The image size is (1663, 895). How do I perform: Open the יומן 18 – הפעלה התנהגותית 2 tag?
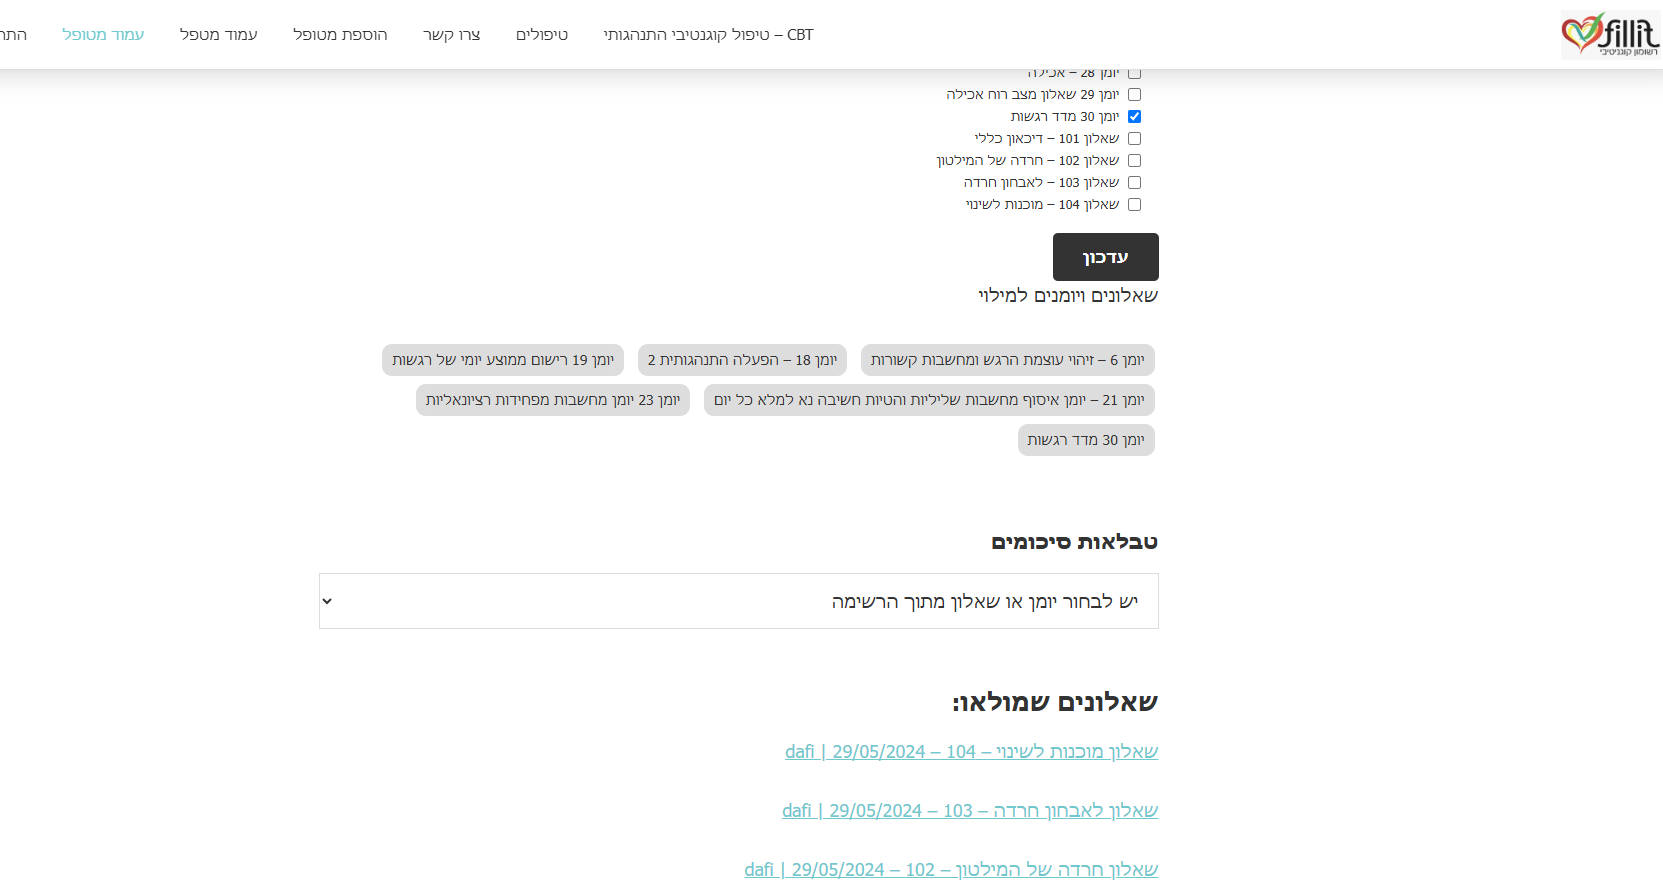[743, 360]
